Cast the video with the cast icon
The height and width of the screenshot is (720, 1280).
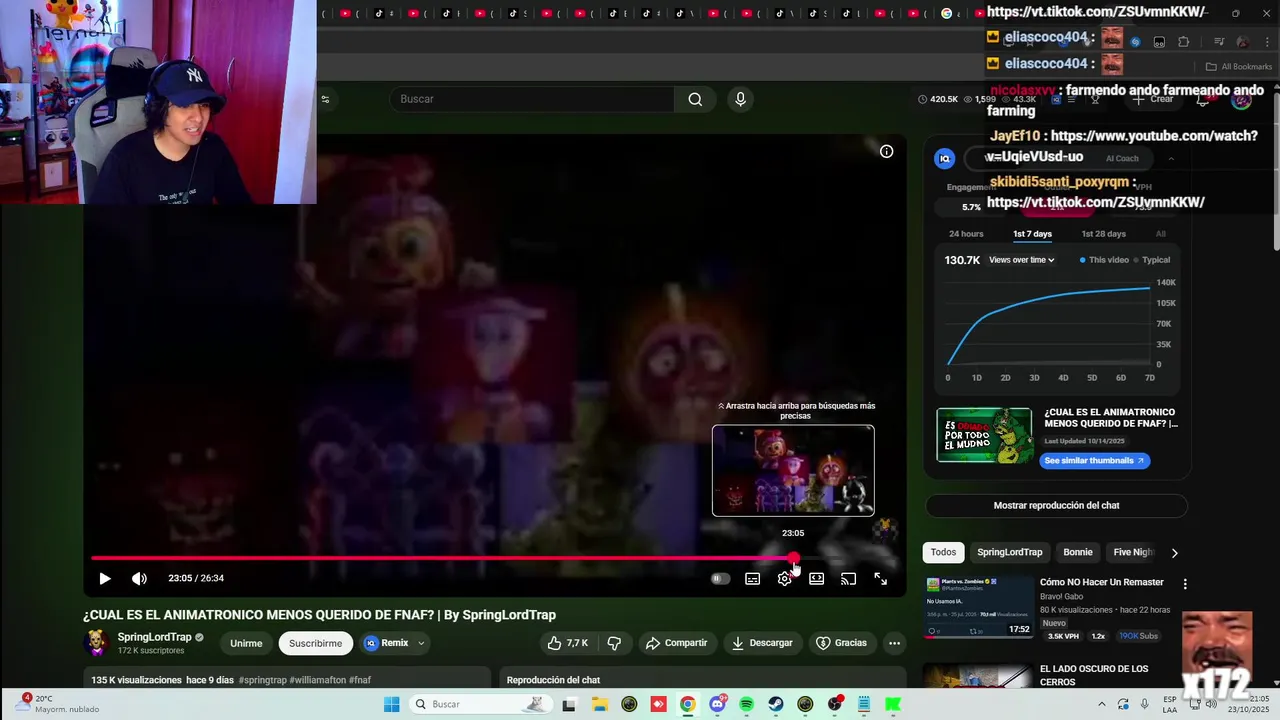pyautogui.click(x=849, y=579)
